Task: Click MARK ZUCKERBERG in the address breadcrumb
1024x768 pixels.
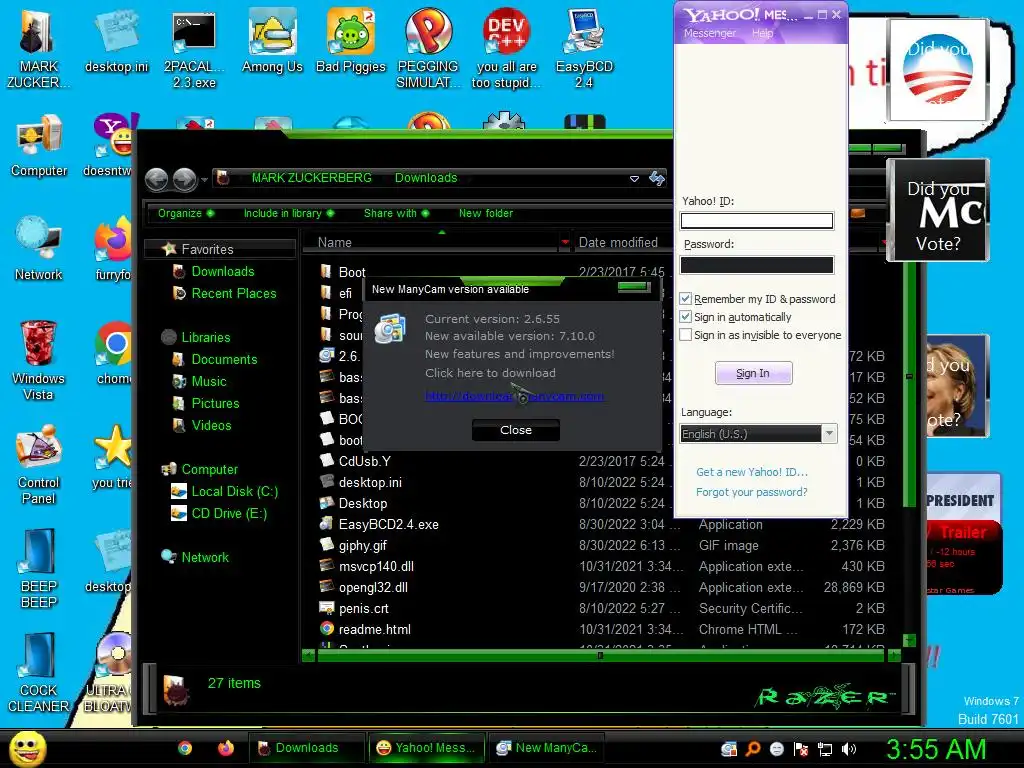Action: click(x=312, y=178)
